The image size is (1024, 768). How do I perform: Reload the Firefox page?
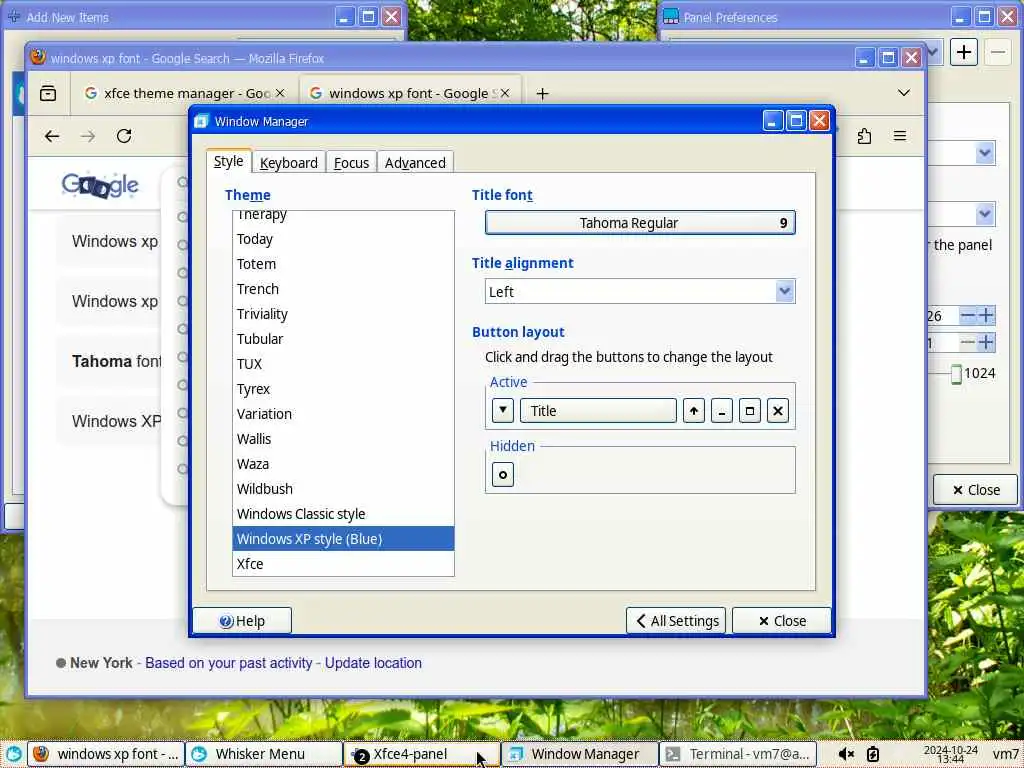tap(124, 136)
